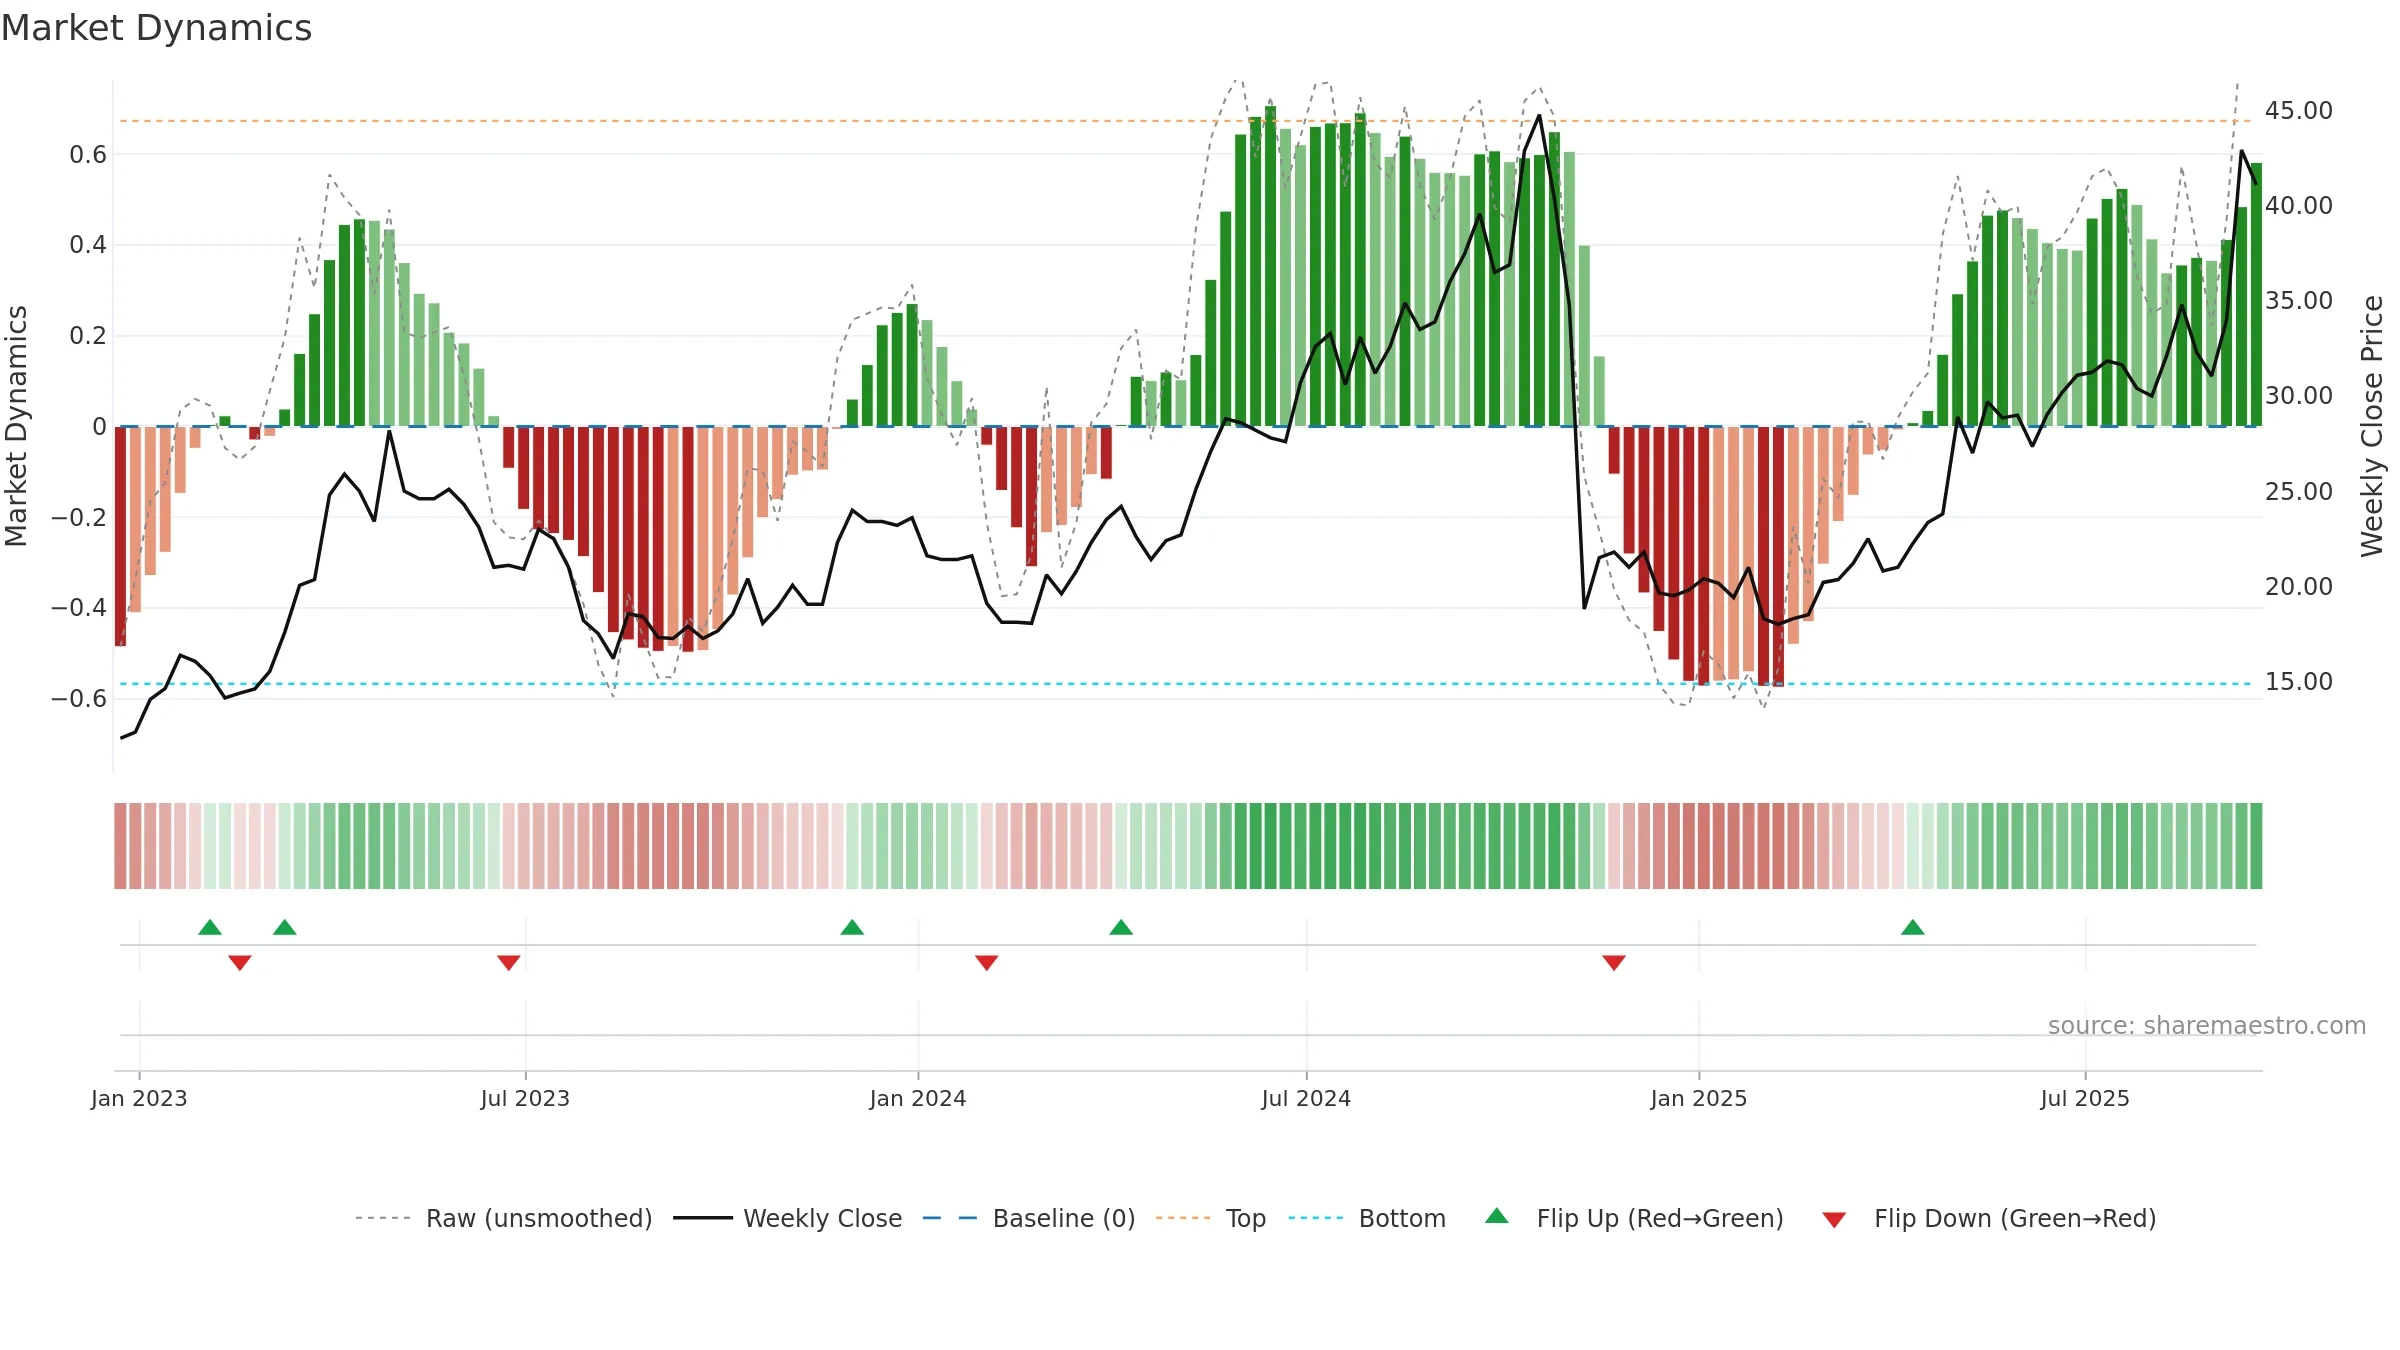Click the green Flip Up marker in March 2023
This screenshot has width=2400, height=1350.
click(285, 927)
